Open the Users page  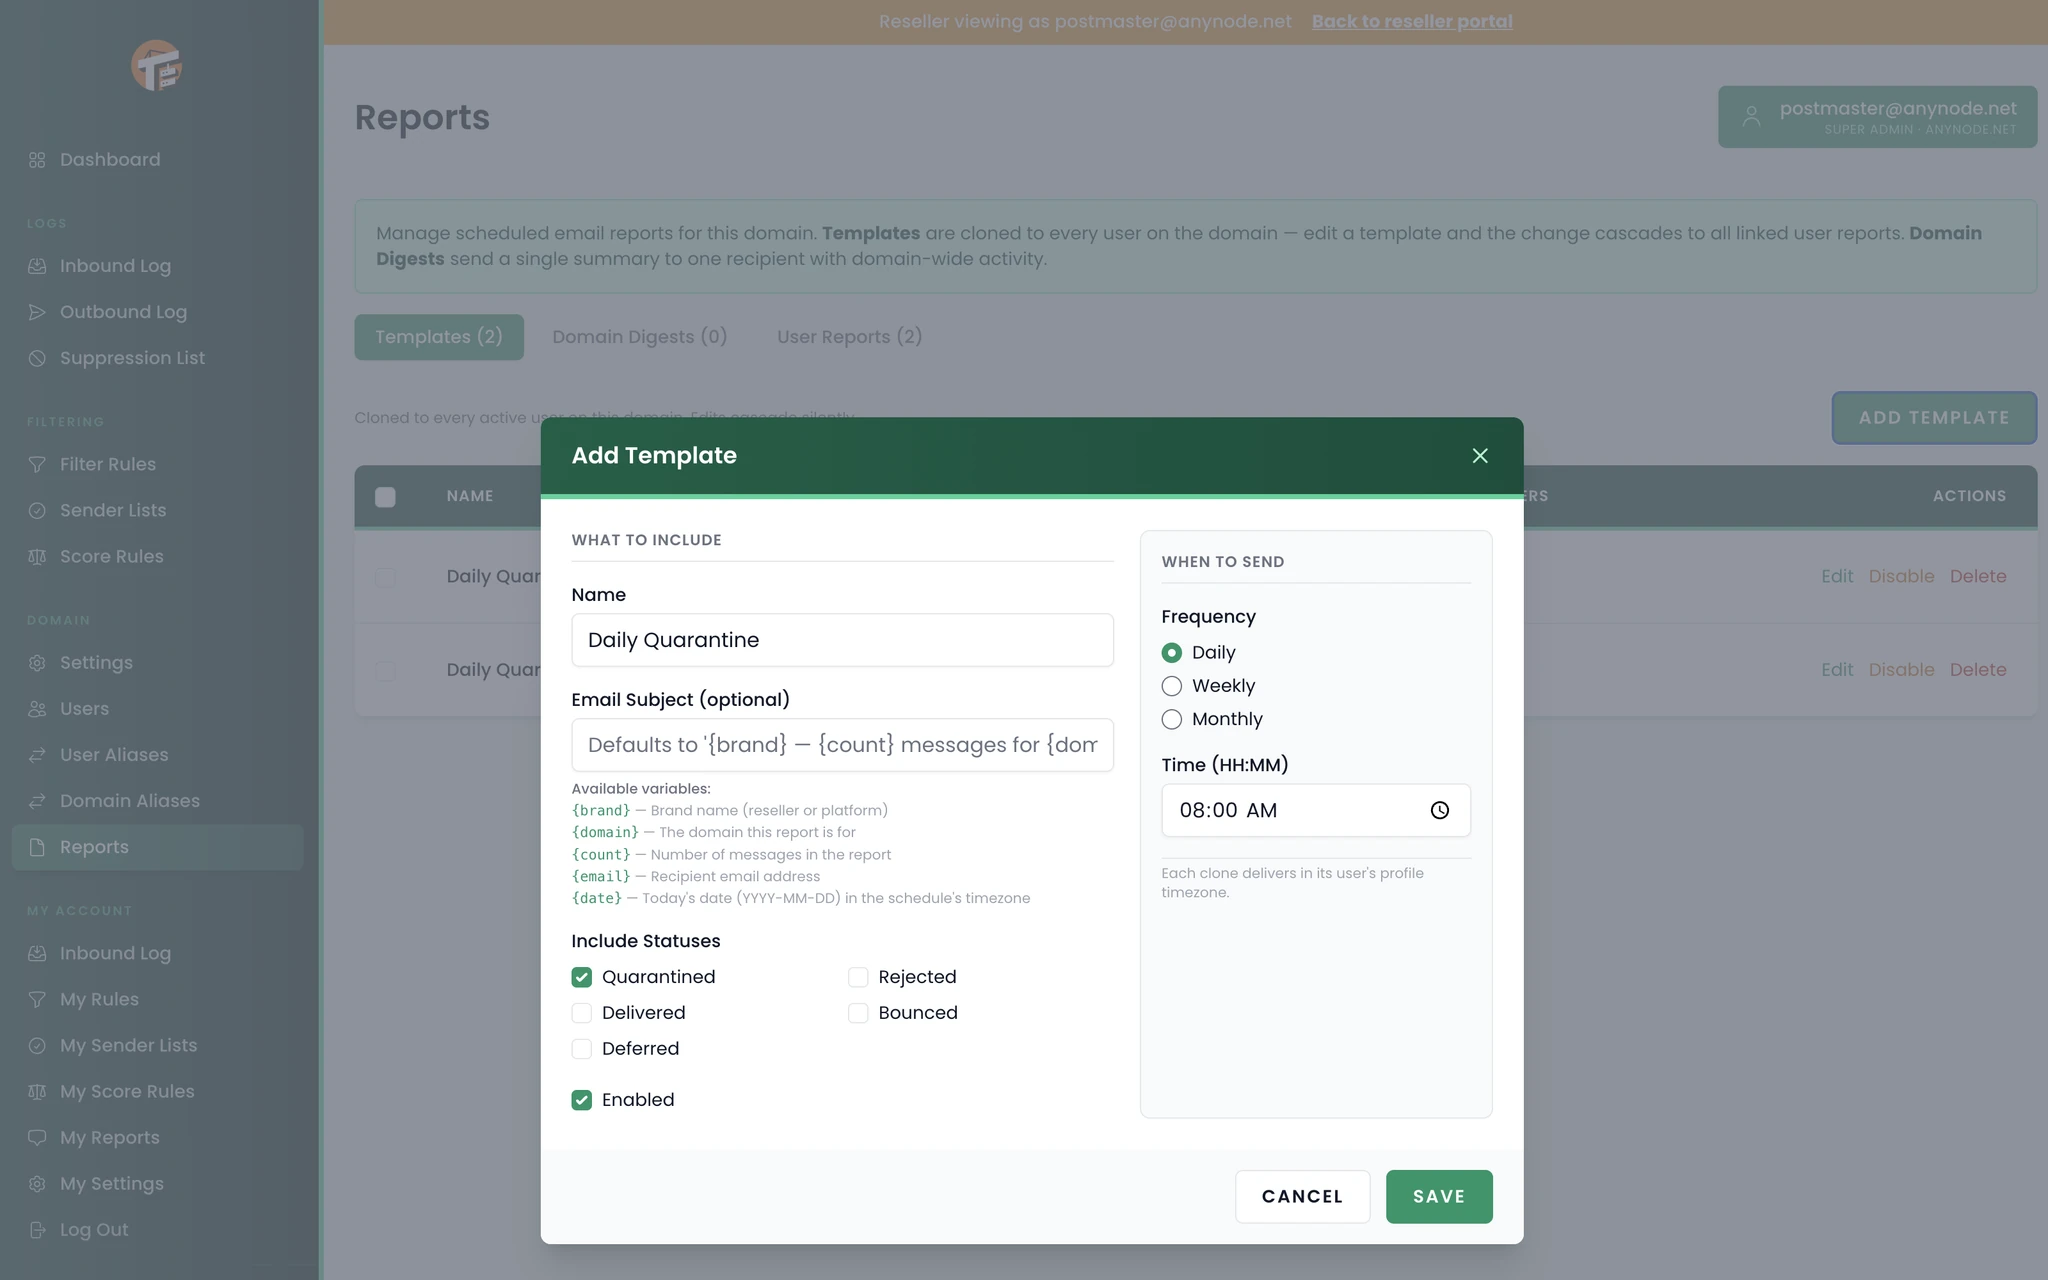pyautogui.click(x=84, y=709)
